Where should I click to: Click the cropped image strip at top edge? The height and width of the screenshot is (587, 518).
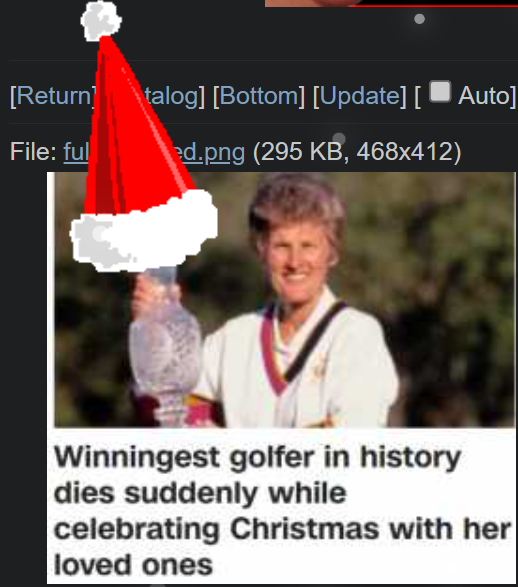tap(391, 3)
